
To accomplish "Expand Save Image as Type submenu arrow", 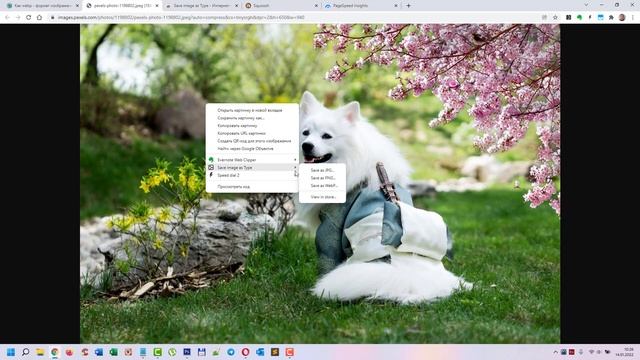I will [x=295, y=168].
